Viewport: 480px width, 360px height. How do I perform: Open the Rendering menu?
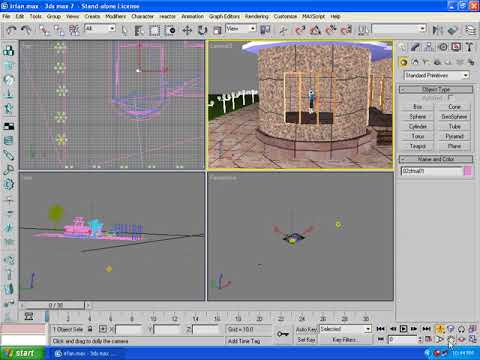click(x=257, y=16)
